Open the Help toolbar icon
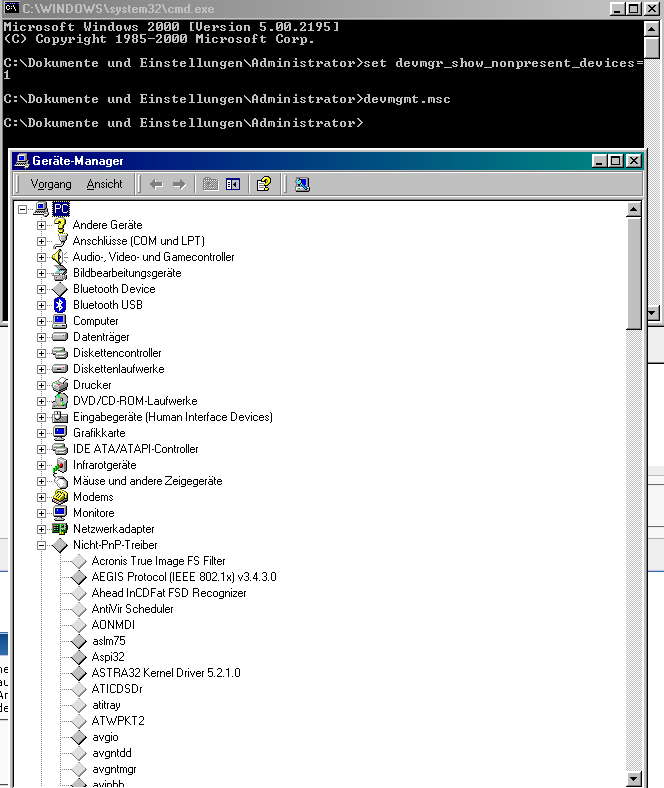The width and height of the screenshot is (664, 788). 263,184
